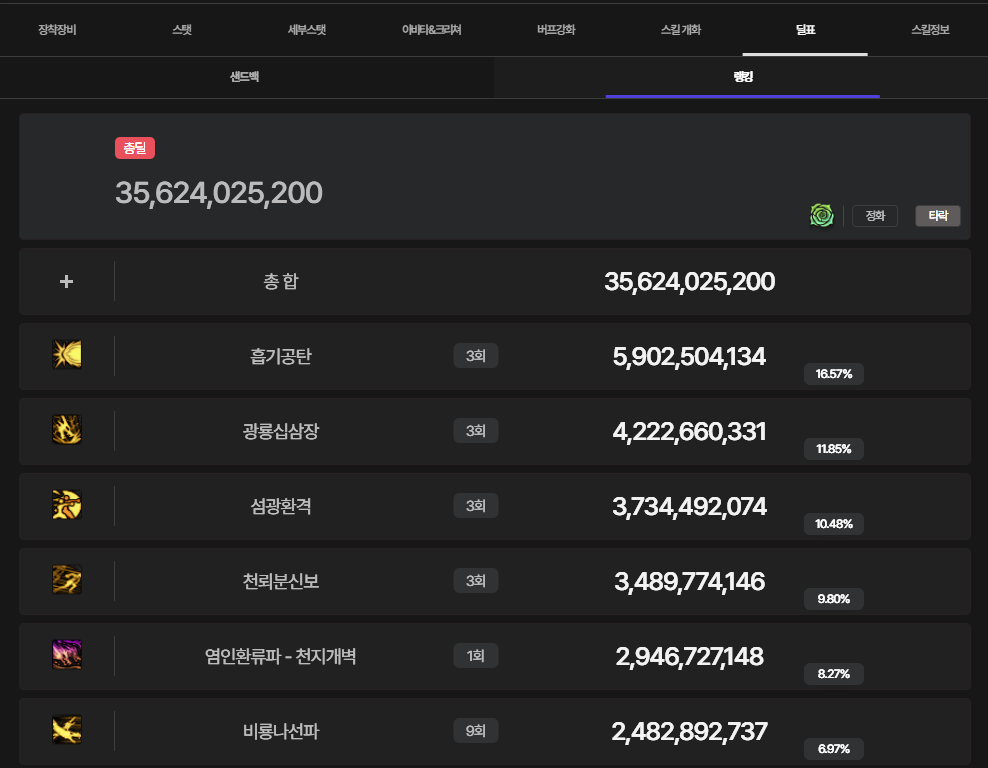Click the 16.57% badge on 흡기공탄

pyautogui.click(x=833, y=374)
